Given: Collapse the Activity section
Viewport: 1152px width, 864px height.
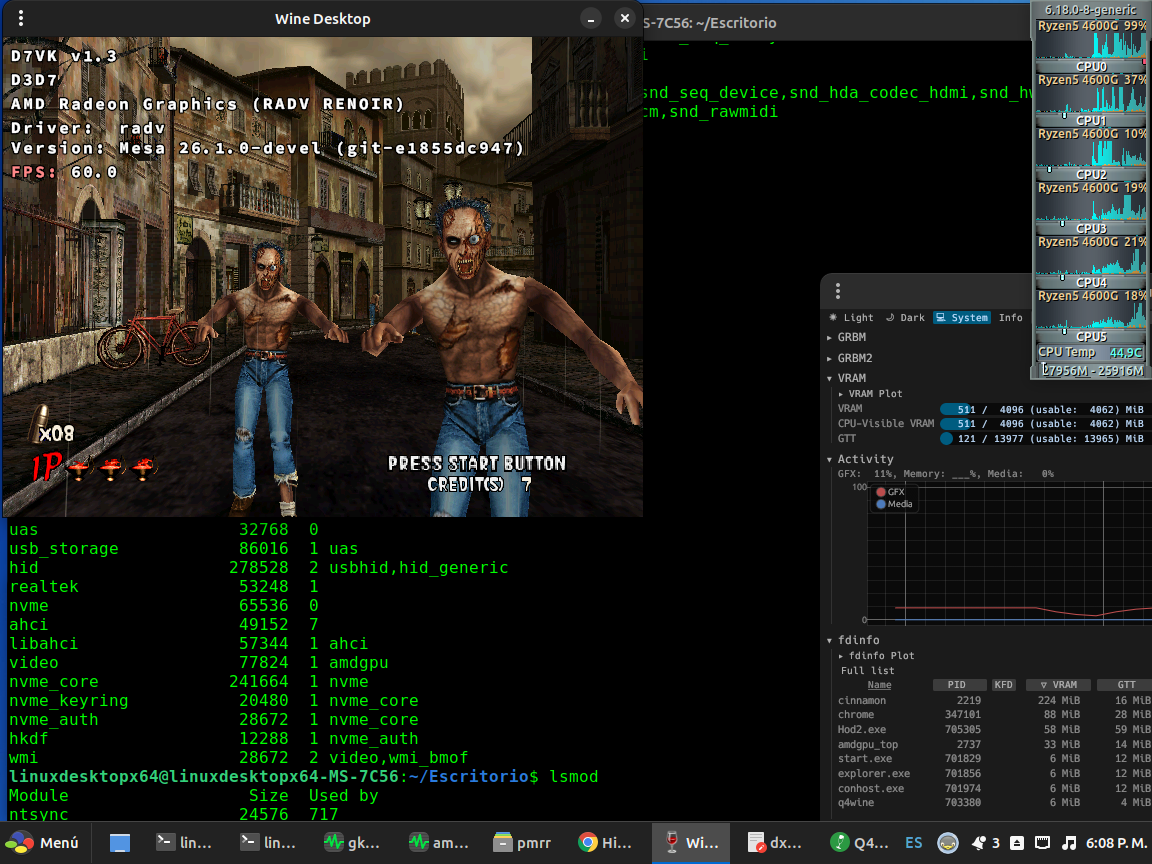Looking at the screenshot, I should [860, 459].
